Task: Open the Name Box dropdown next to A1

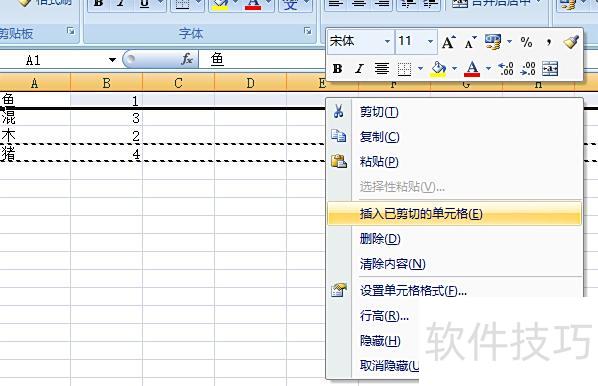Action: pyautogui.click(x=112, y=60)
